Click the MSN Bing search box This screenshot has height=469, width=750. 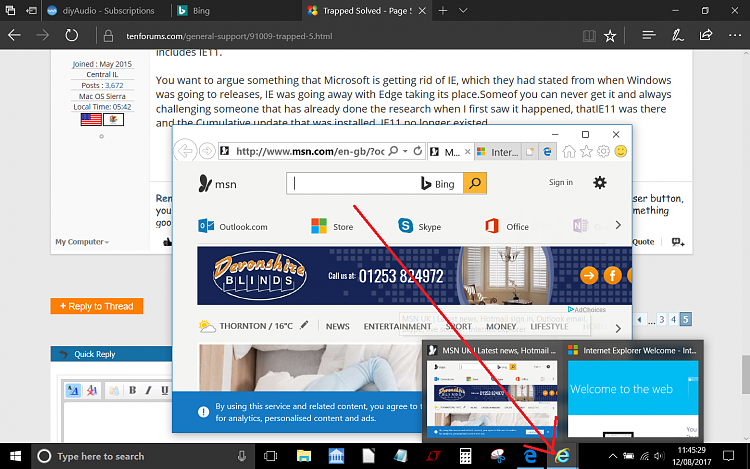(x=354, y=184)
